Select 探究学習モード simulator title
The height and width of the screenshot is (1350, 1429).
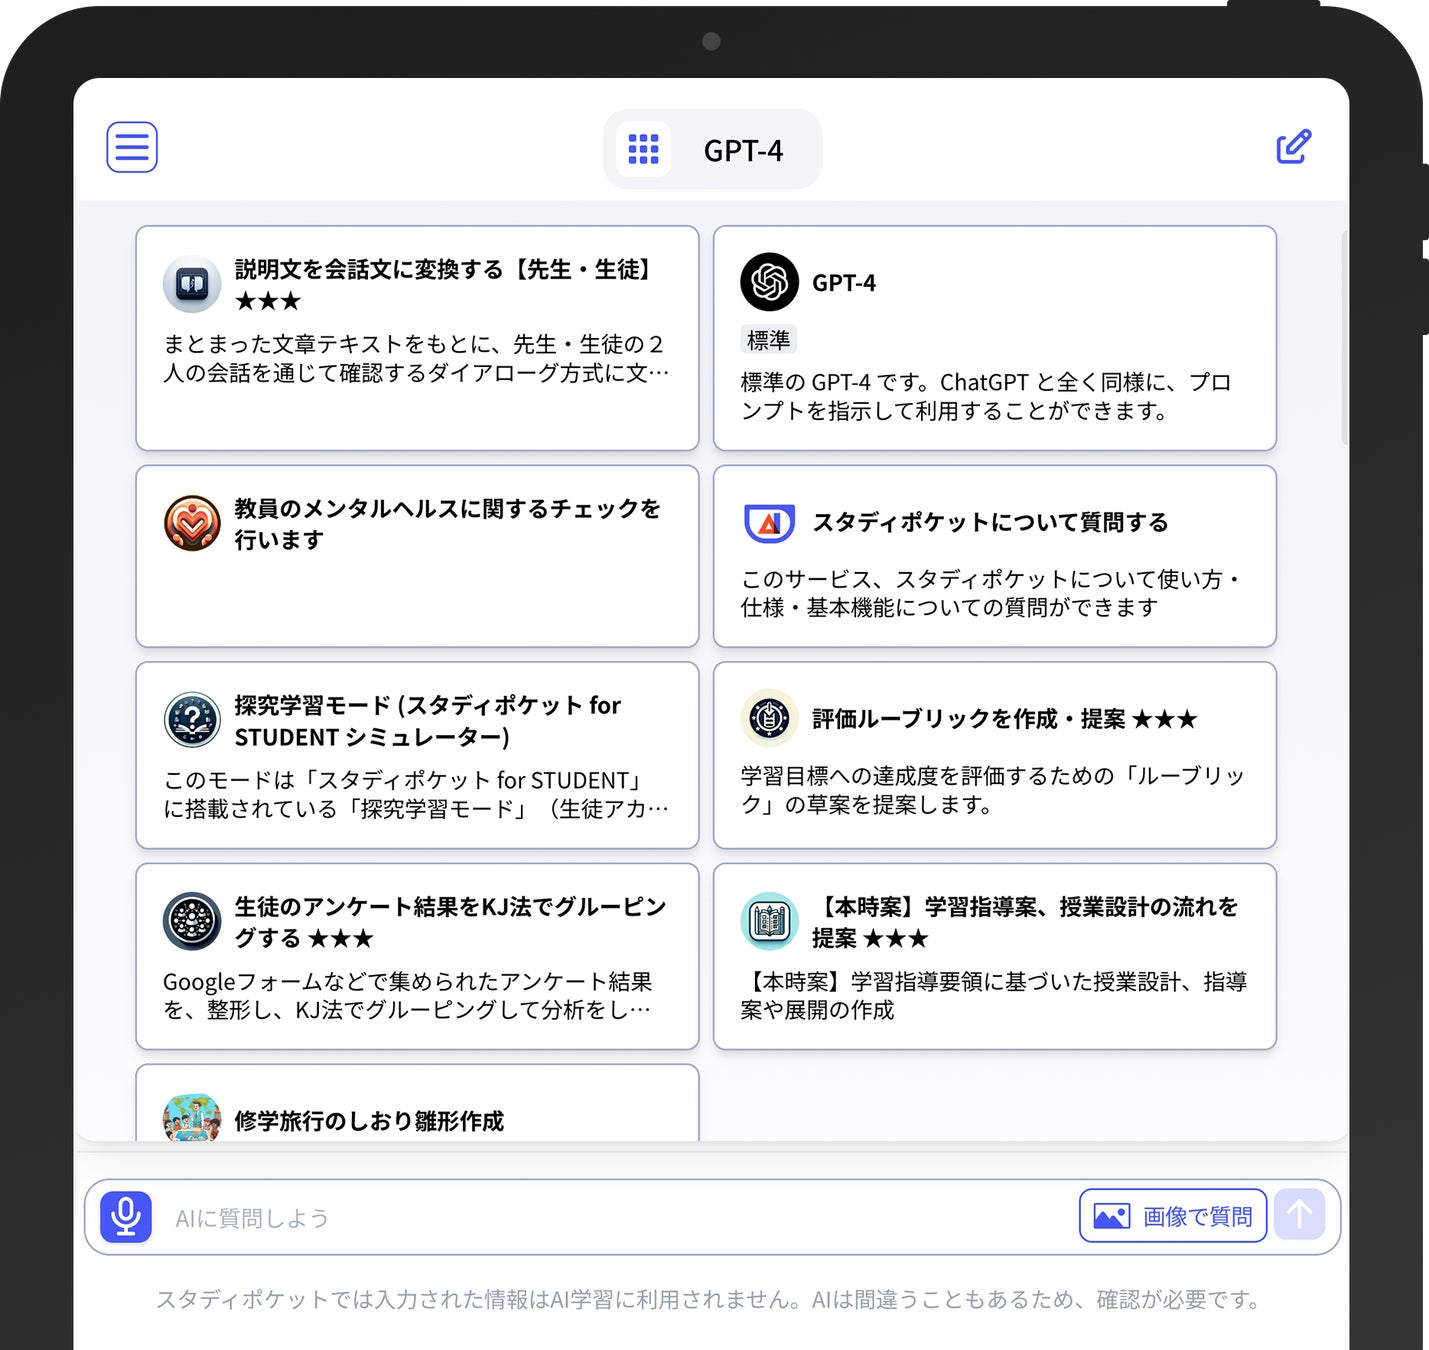428,721
